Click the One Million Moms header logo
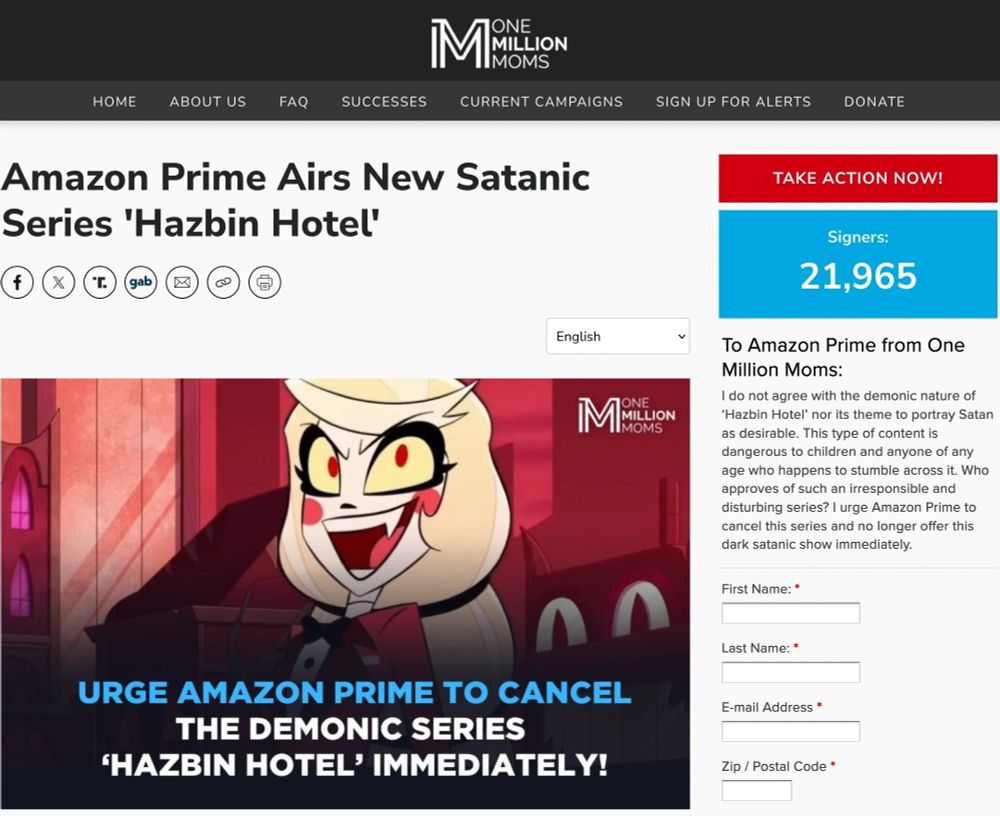This screenshot has width=1000, height=816. (499, 43)
